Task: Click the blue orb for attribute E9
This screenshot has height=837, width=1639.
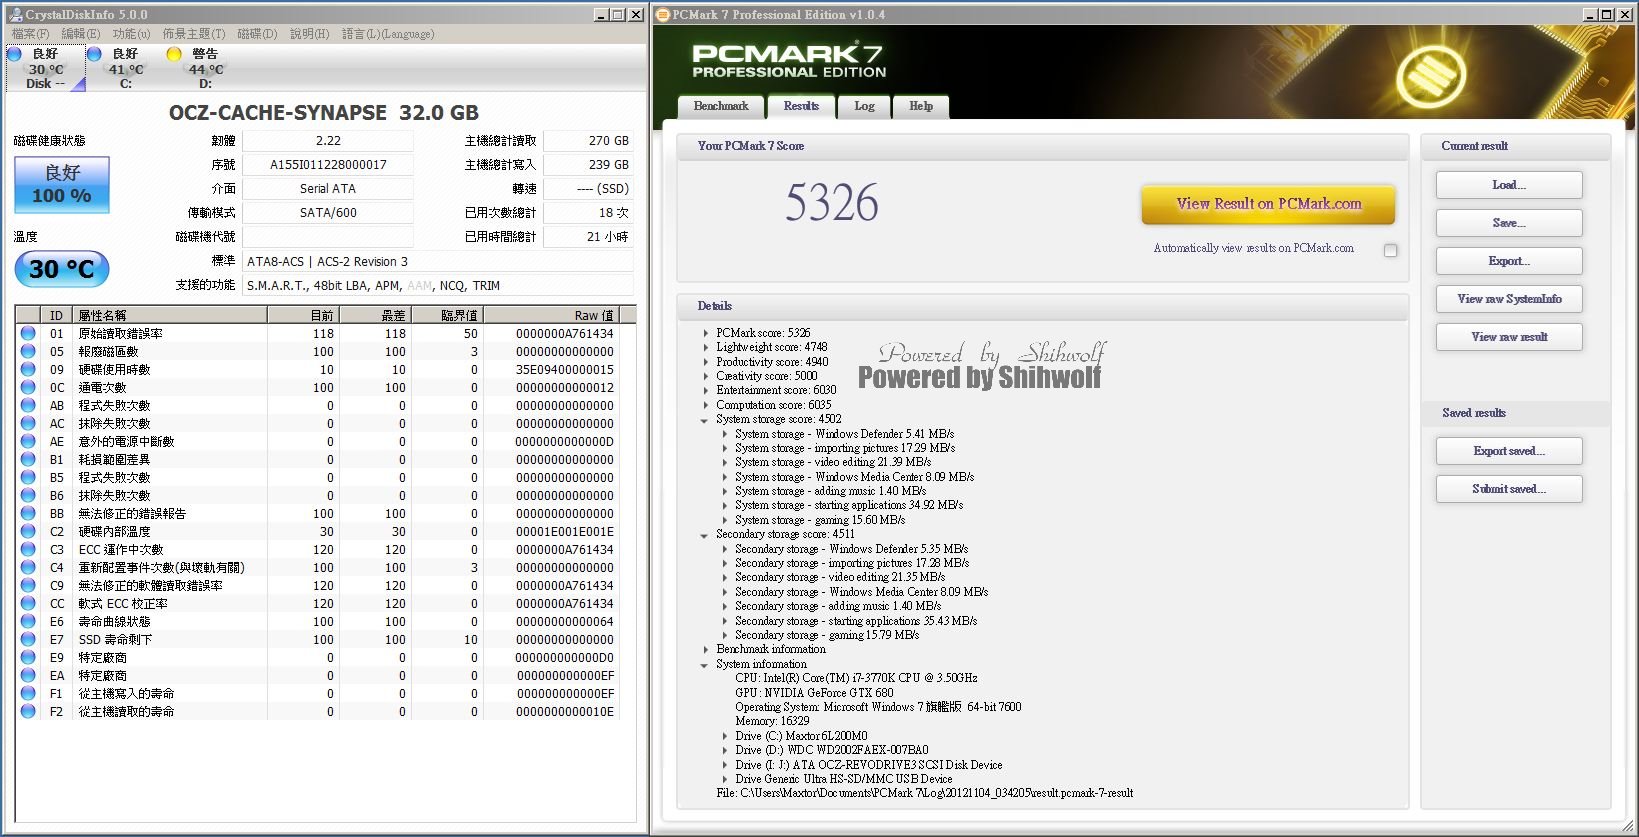Action: (28, 658)
